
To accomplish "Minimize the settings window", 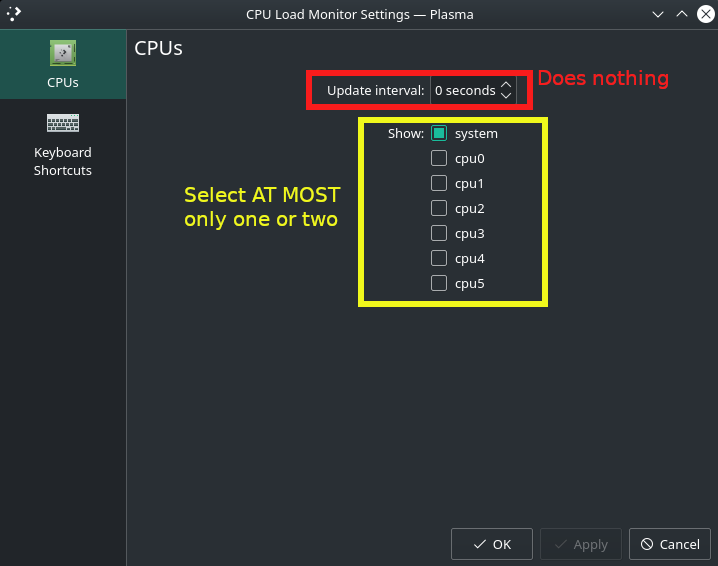I will coord(657,14).
